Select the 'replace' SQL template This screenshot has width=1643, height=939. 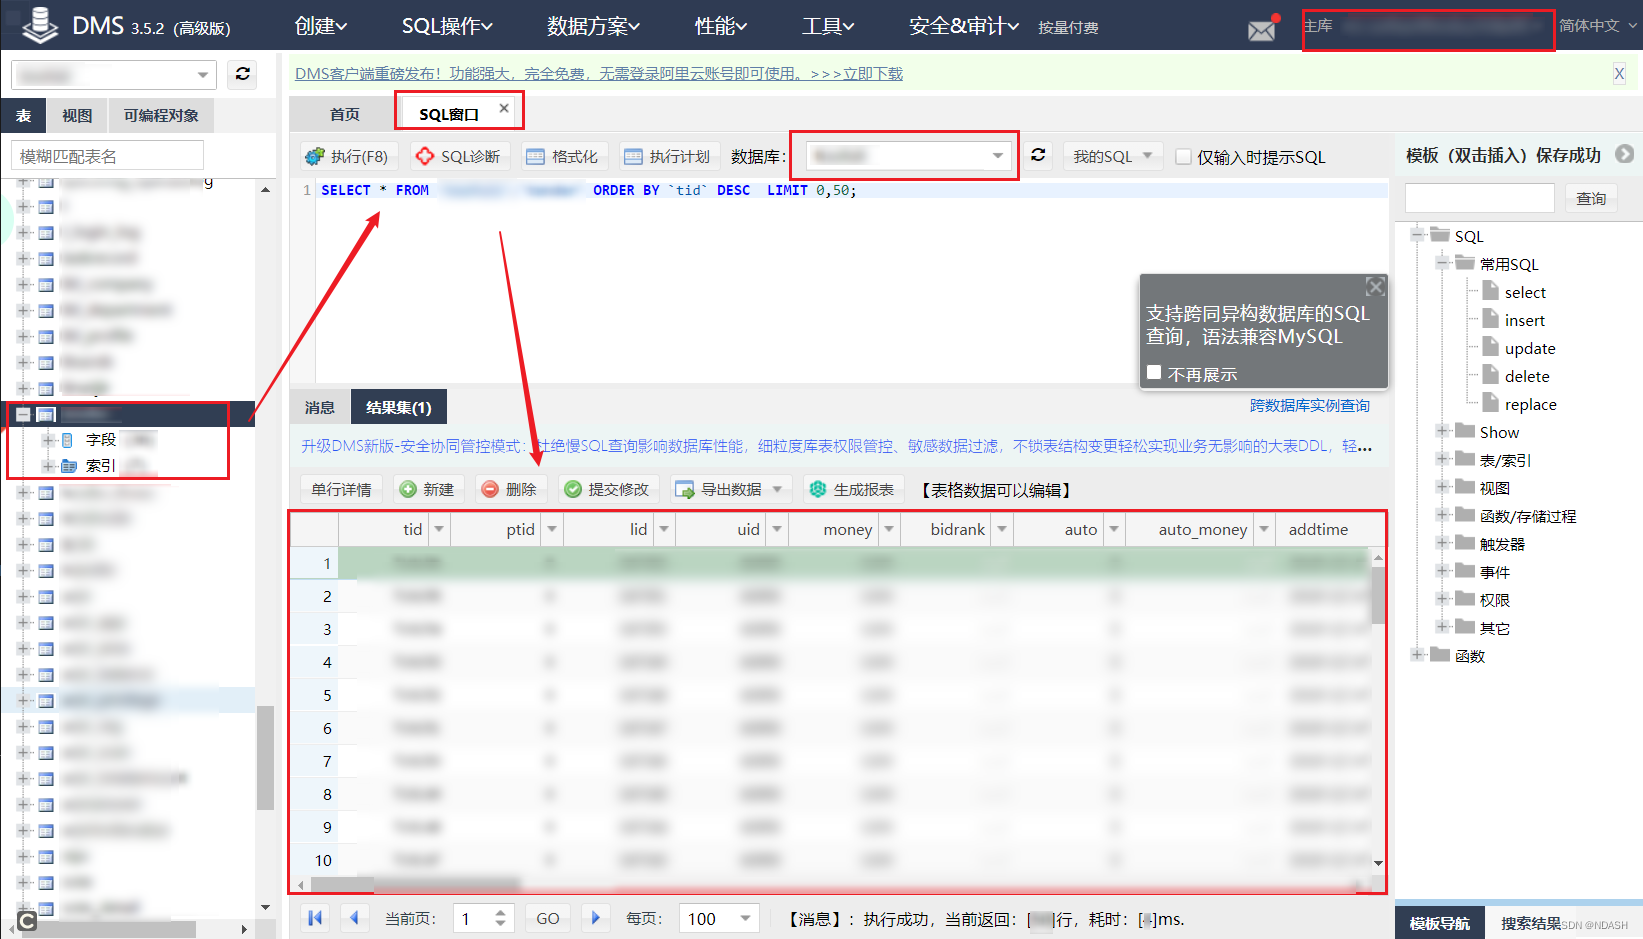1530,404
